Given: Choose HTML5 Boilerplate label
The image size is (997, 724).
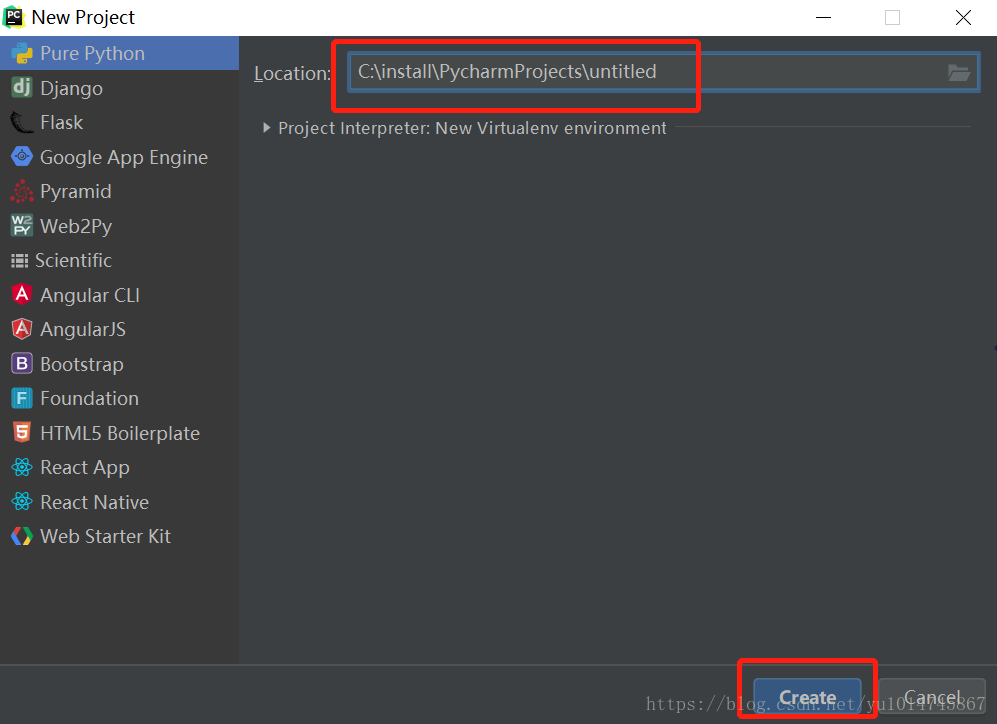Looking at the screenshot, I should pos(120,433).
